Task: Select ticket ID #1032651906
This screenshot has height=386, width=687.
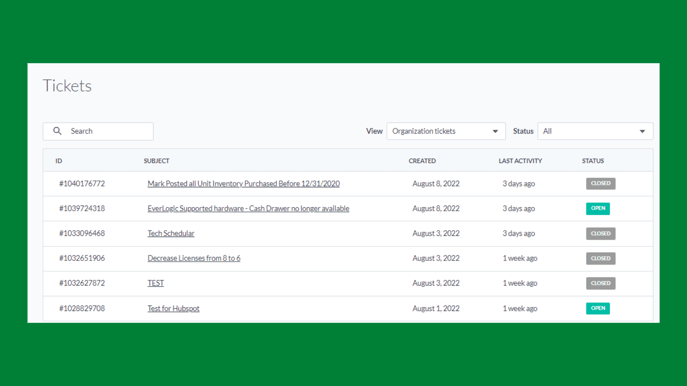Action: (x=82, y=259)
